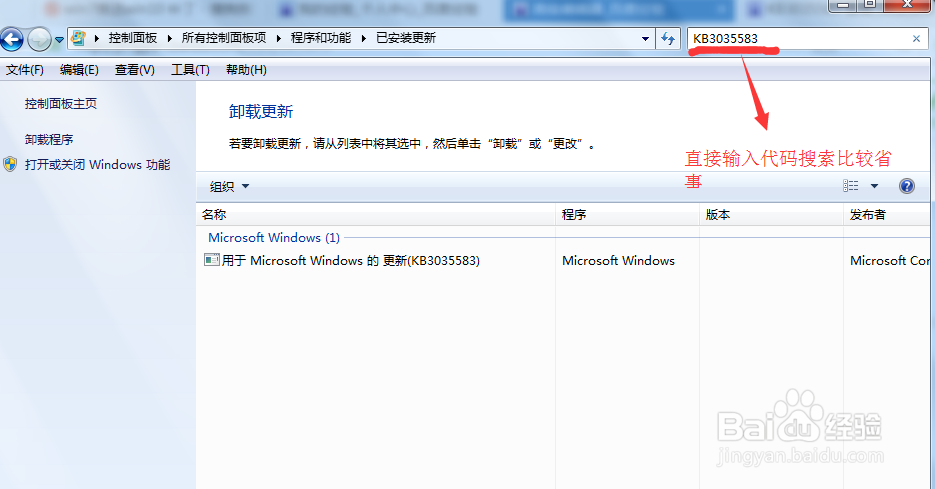Select 程序和功能 in the breadcrumb
The image size is (935, 489).
click(321, 38)
